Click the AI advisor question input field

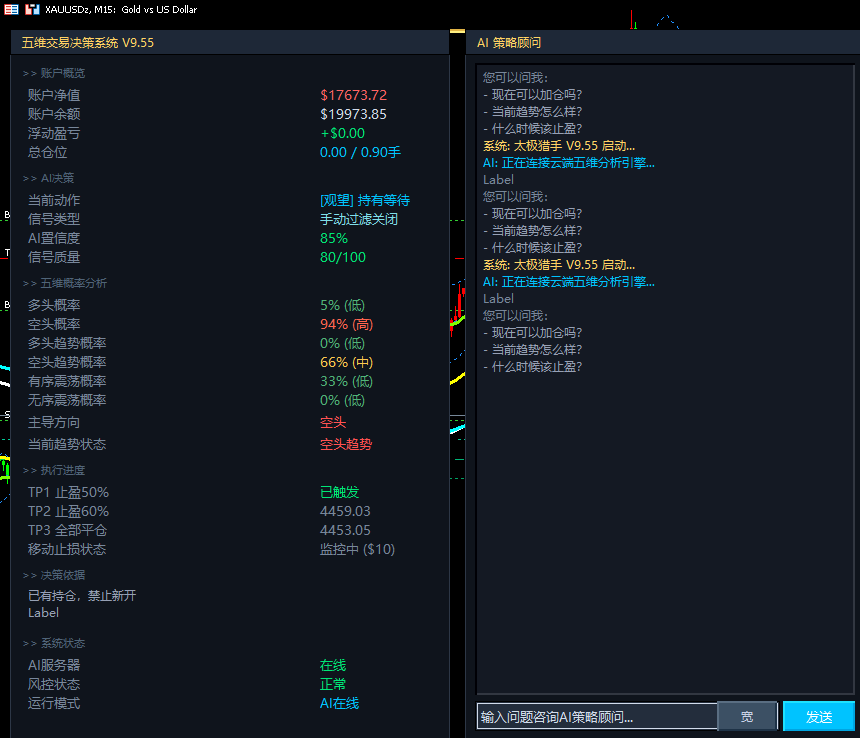pos(597,717)
